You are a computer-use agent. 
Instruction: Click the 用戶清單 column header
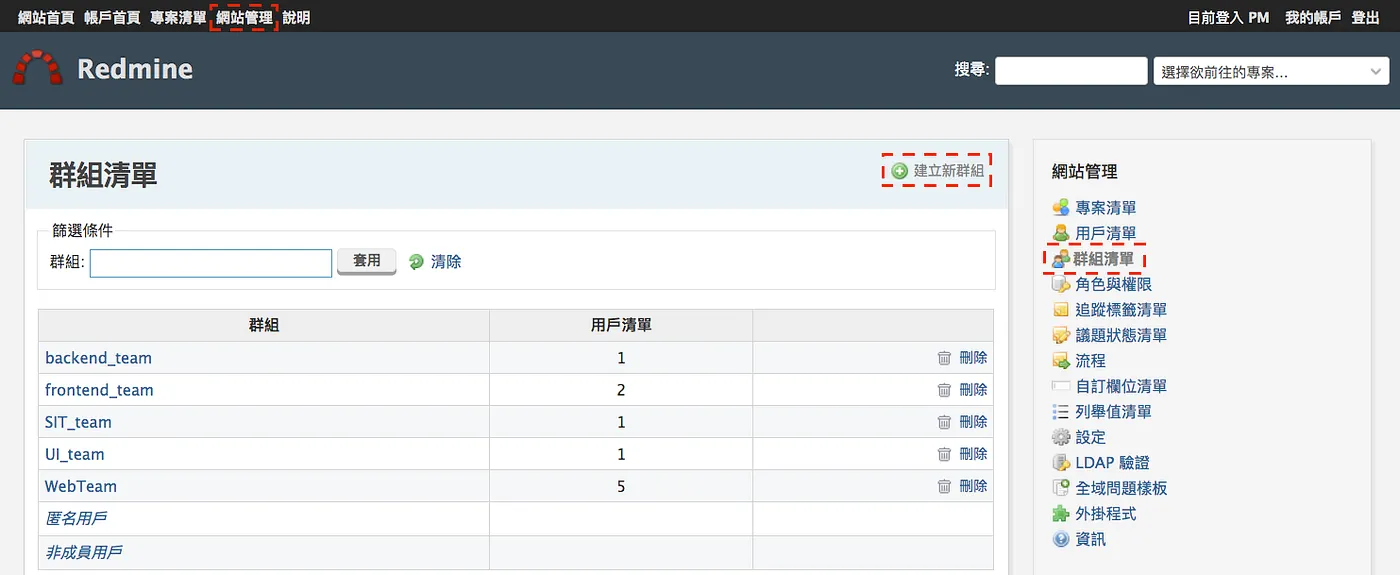click(621, 325)
